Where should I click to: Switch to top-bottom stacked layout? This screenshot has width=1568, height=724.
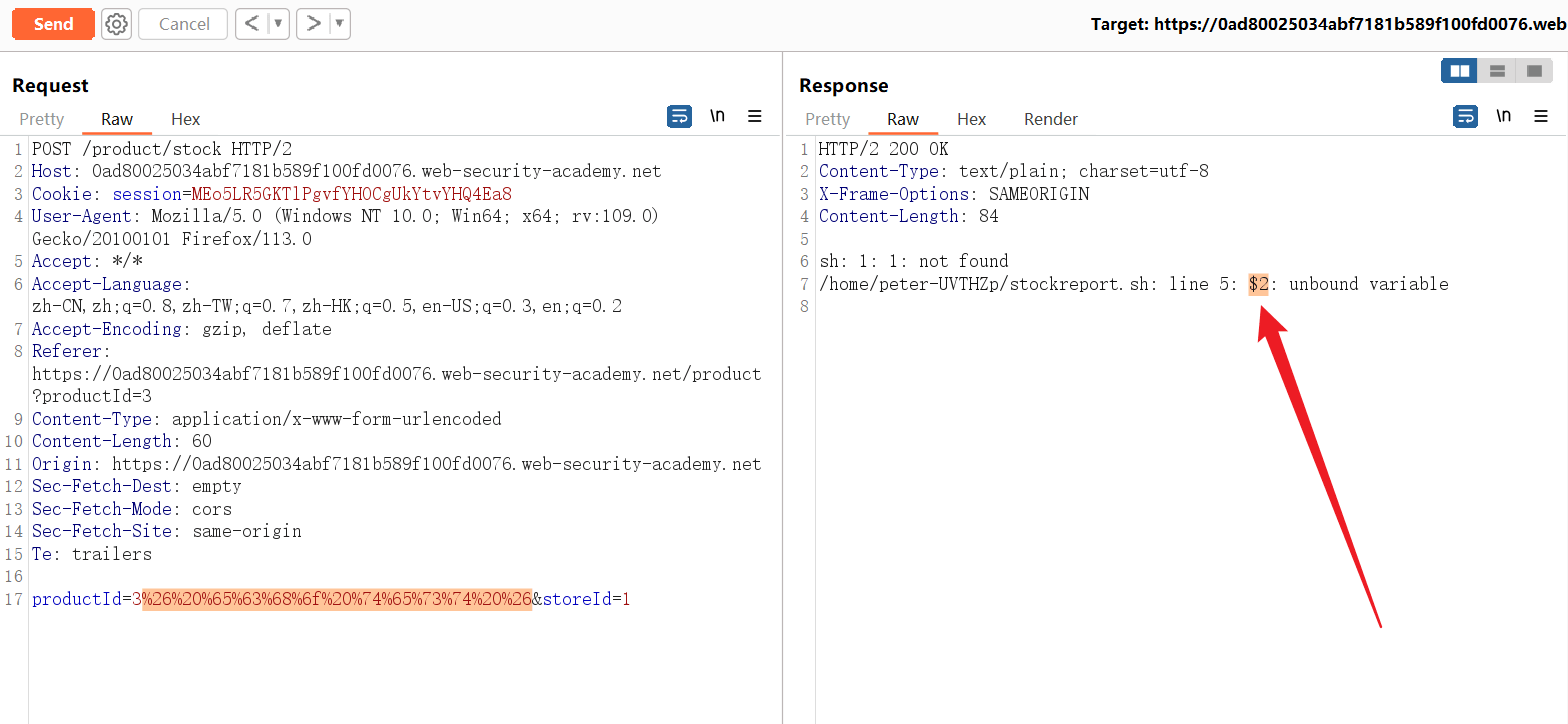click(x=1497, y=71)
